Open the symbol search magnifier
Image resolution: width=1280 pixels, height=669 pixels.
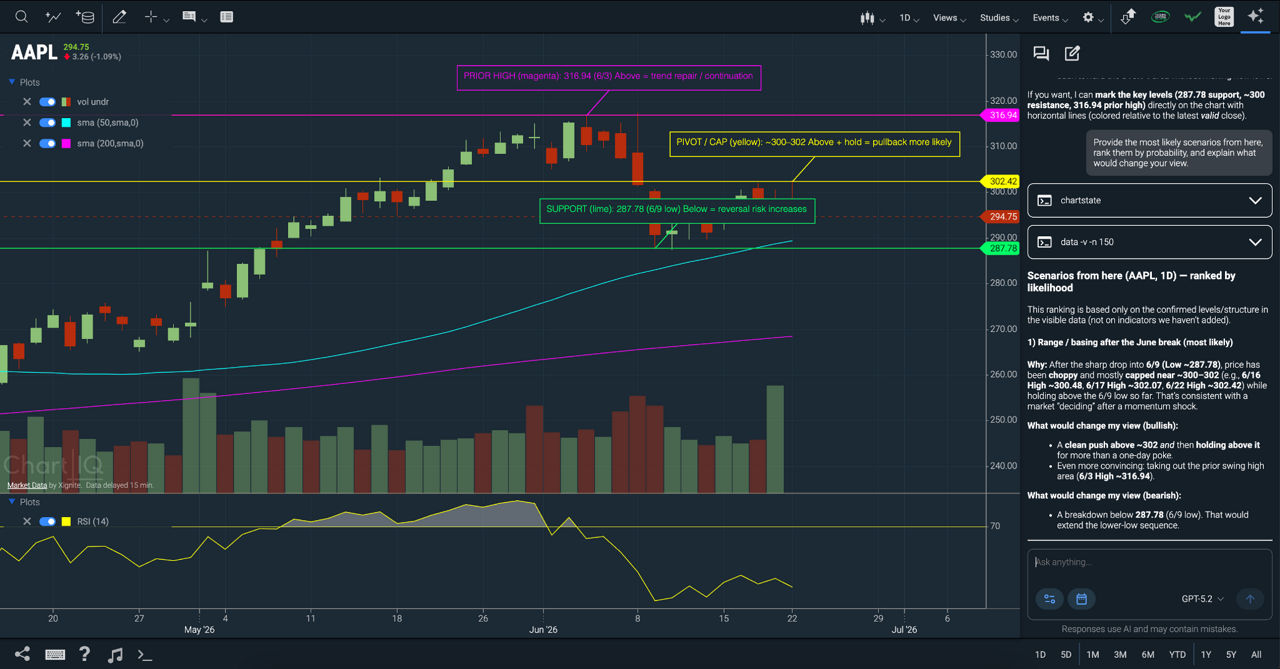click(21, 17)
